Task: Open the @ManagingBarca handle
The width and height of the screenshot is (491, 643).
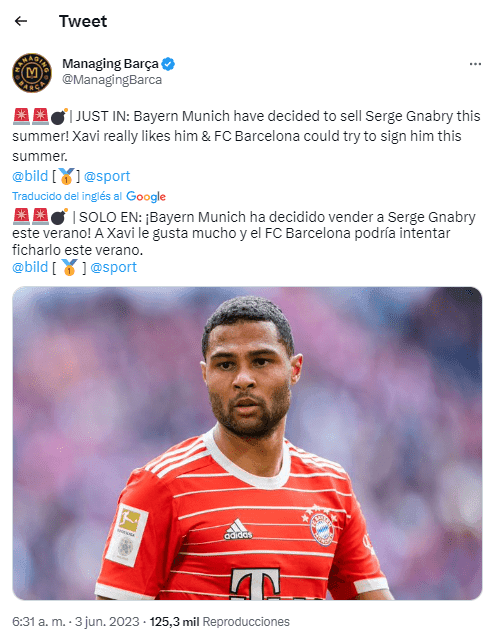Action: click(x=112, y=80)
